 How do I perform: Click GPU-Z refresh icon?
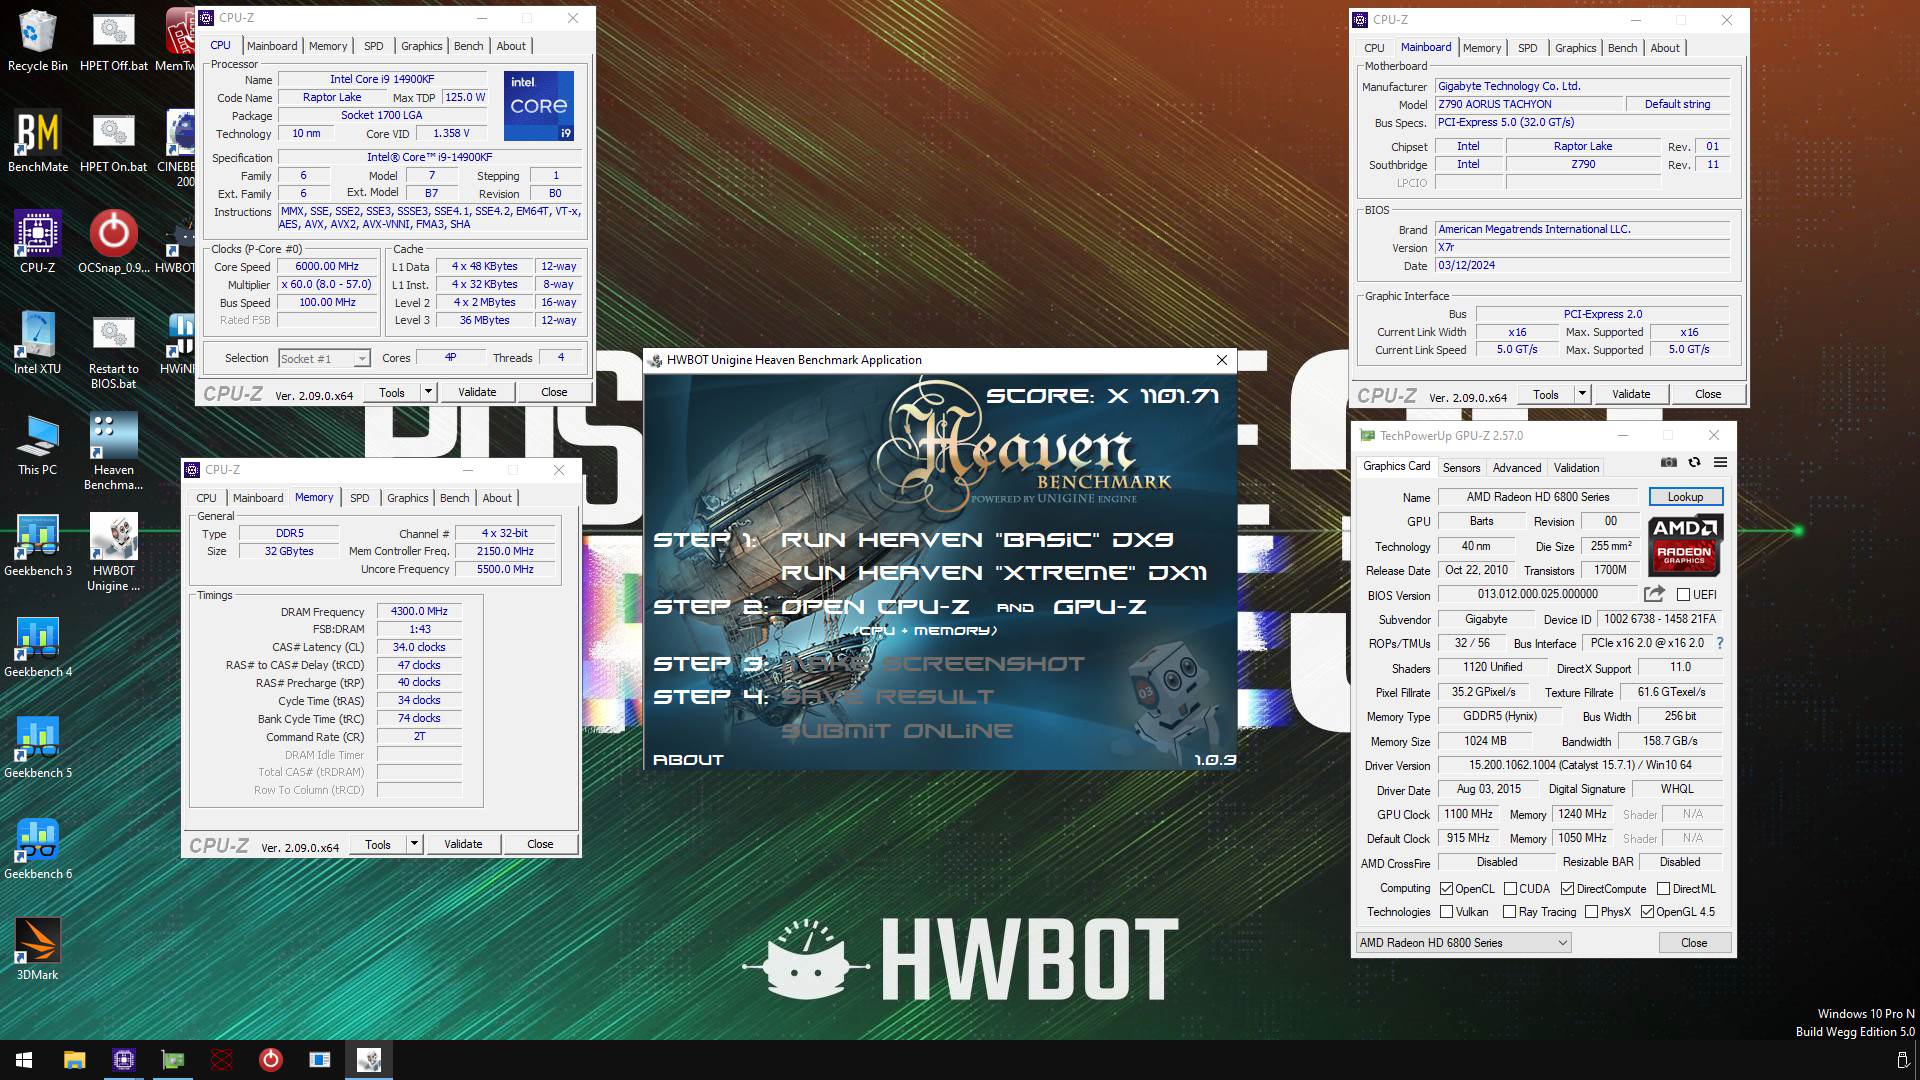pyautogui.click(x=1694, y=462)
